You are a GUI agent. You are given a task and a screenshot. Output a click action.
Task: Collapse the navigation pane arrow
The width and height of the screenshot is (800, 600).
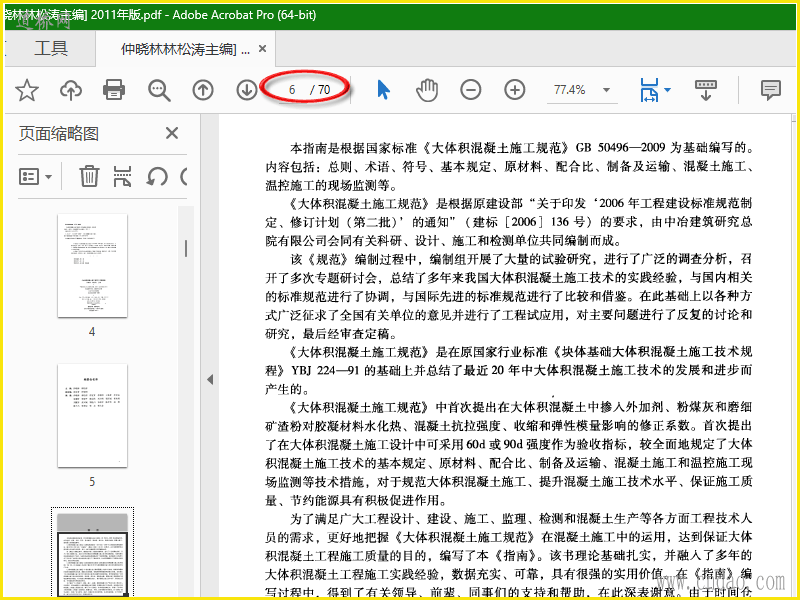pyautogui.click(x=210, y=380)
